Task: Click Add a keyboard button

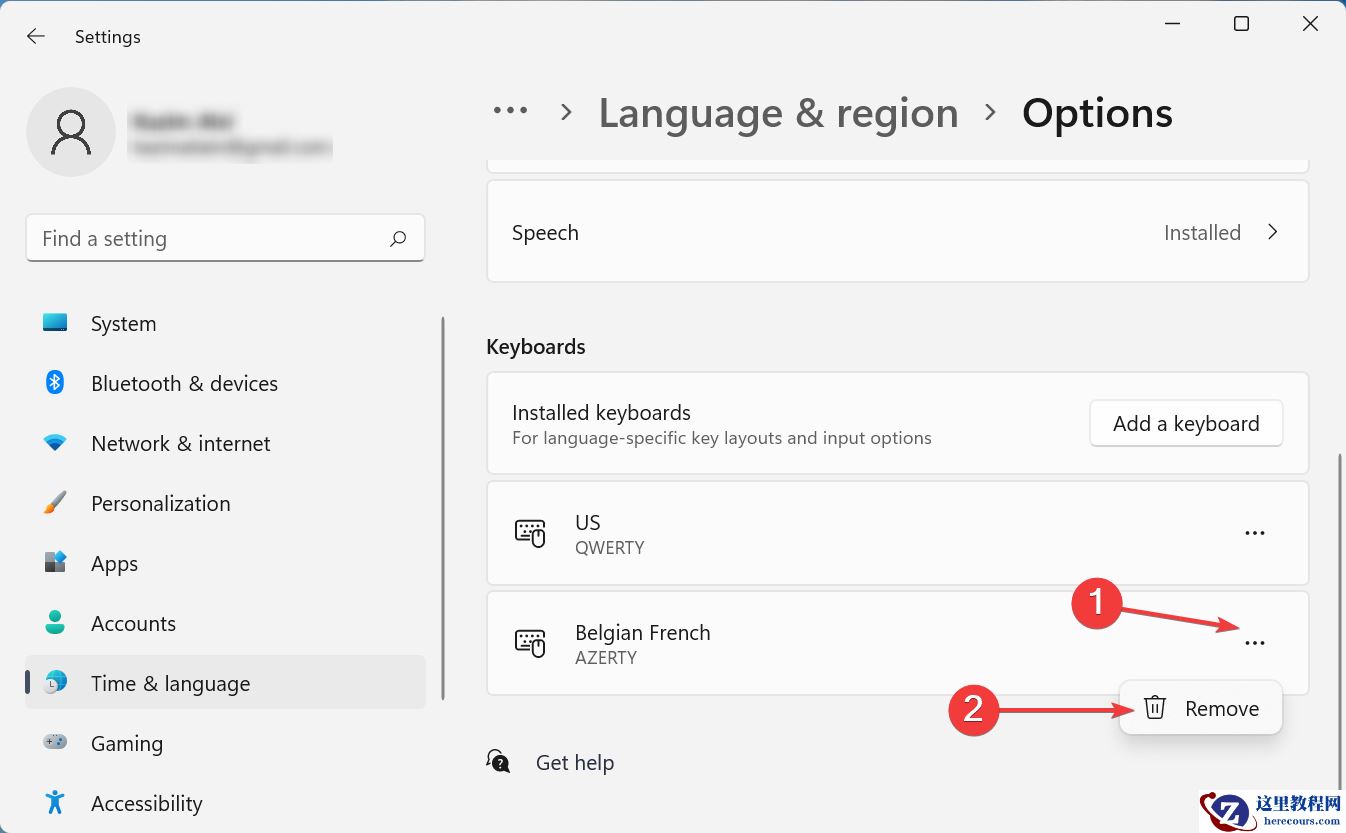Action: (1185, 424)
